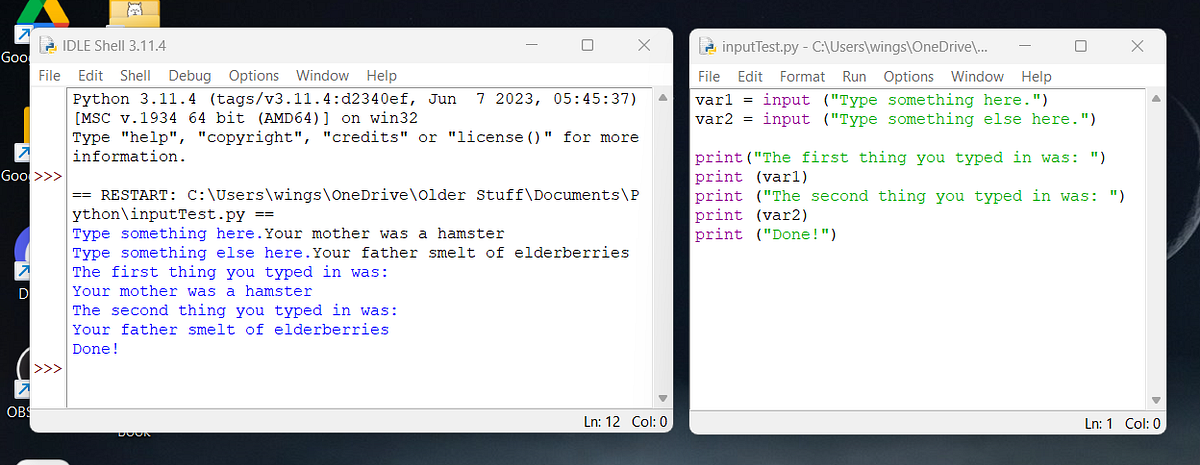
Task: Click 'Your mother was a hamster' output line
Action: click(x=192, y=291)
